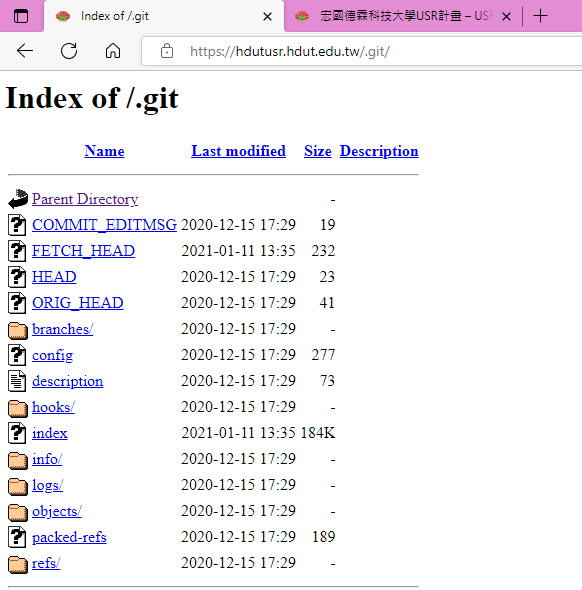Open the logs/ directory link
The width and height of the screenshot is (582, 590).
click(x=47, y=485)
